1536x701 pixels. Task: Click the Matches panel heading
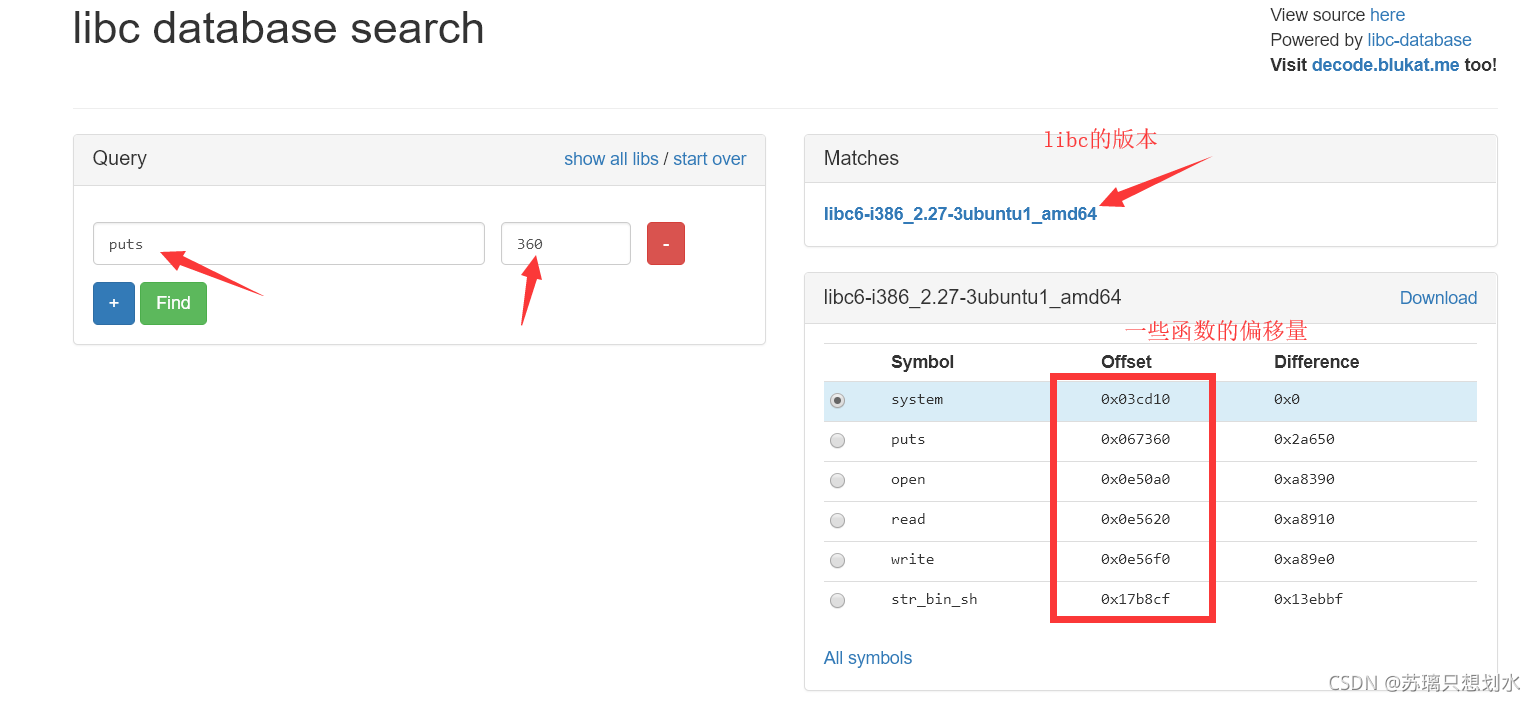(861, 158)
